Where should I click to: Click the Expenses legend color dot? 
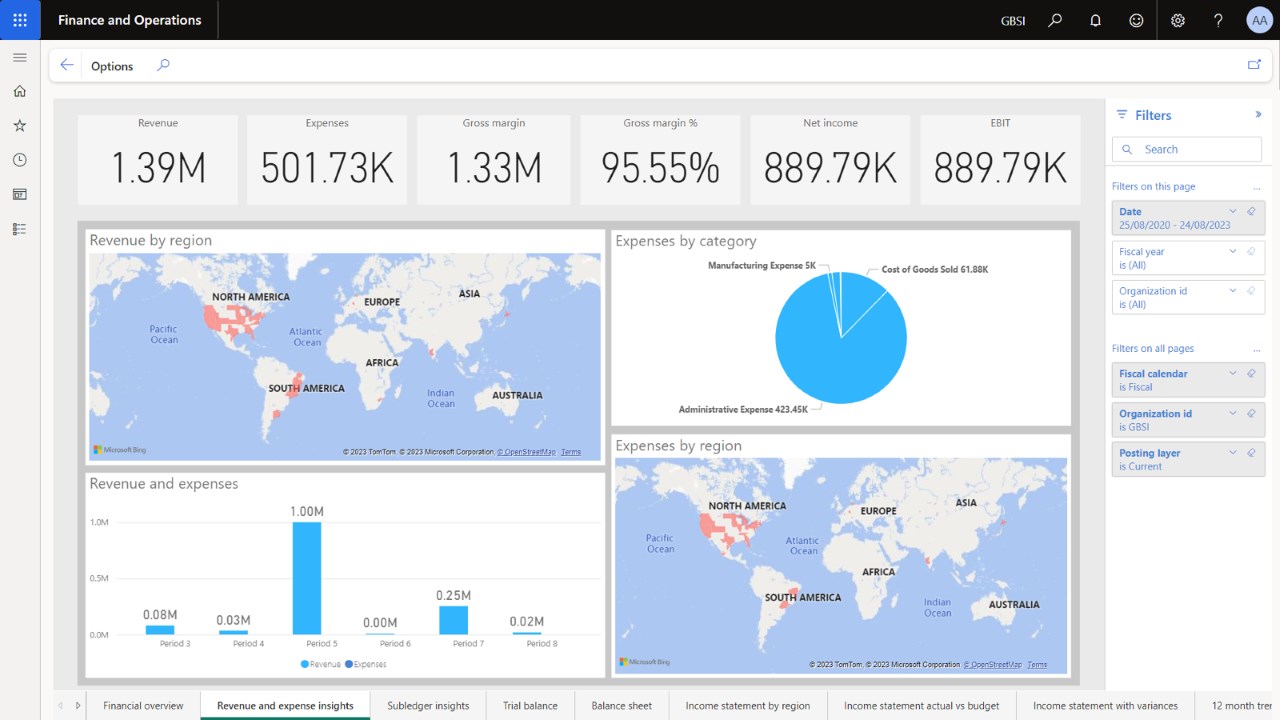pos(349,664)
